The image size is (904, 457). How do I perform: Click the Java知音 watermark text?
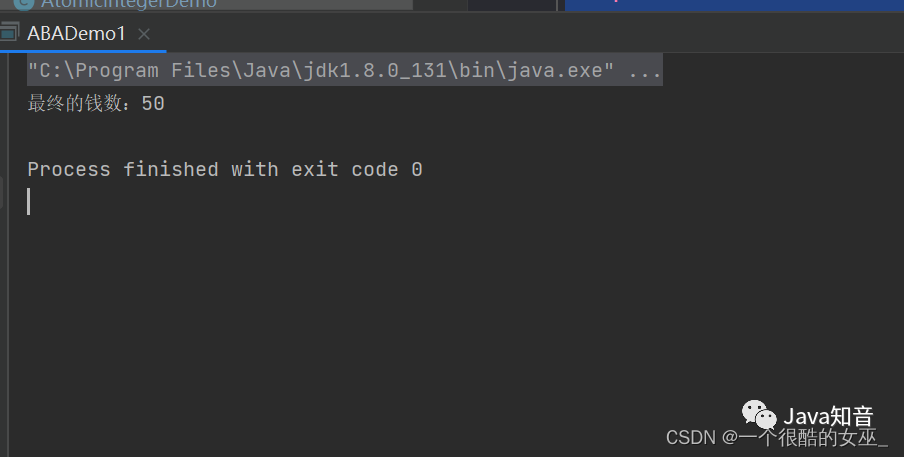(828, 416)
